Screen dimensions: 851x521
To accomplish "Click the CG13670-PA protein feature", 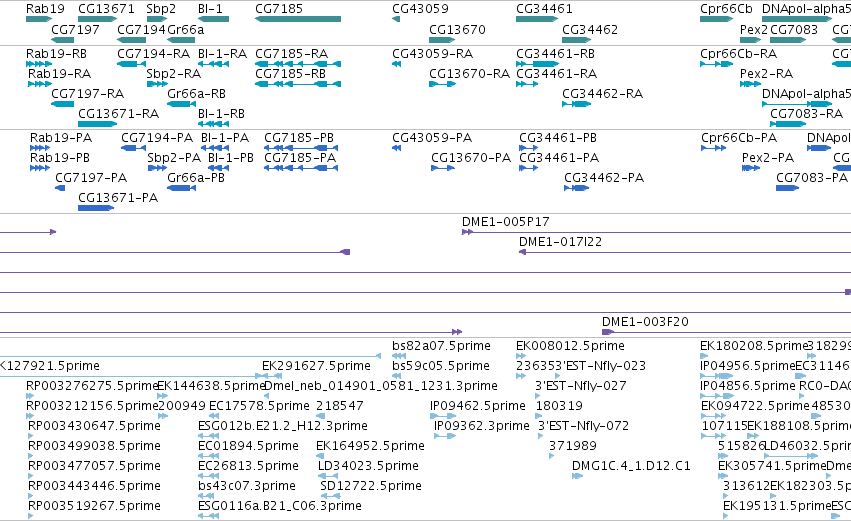I will [x=443, y=168].
